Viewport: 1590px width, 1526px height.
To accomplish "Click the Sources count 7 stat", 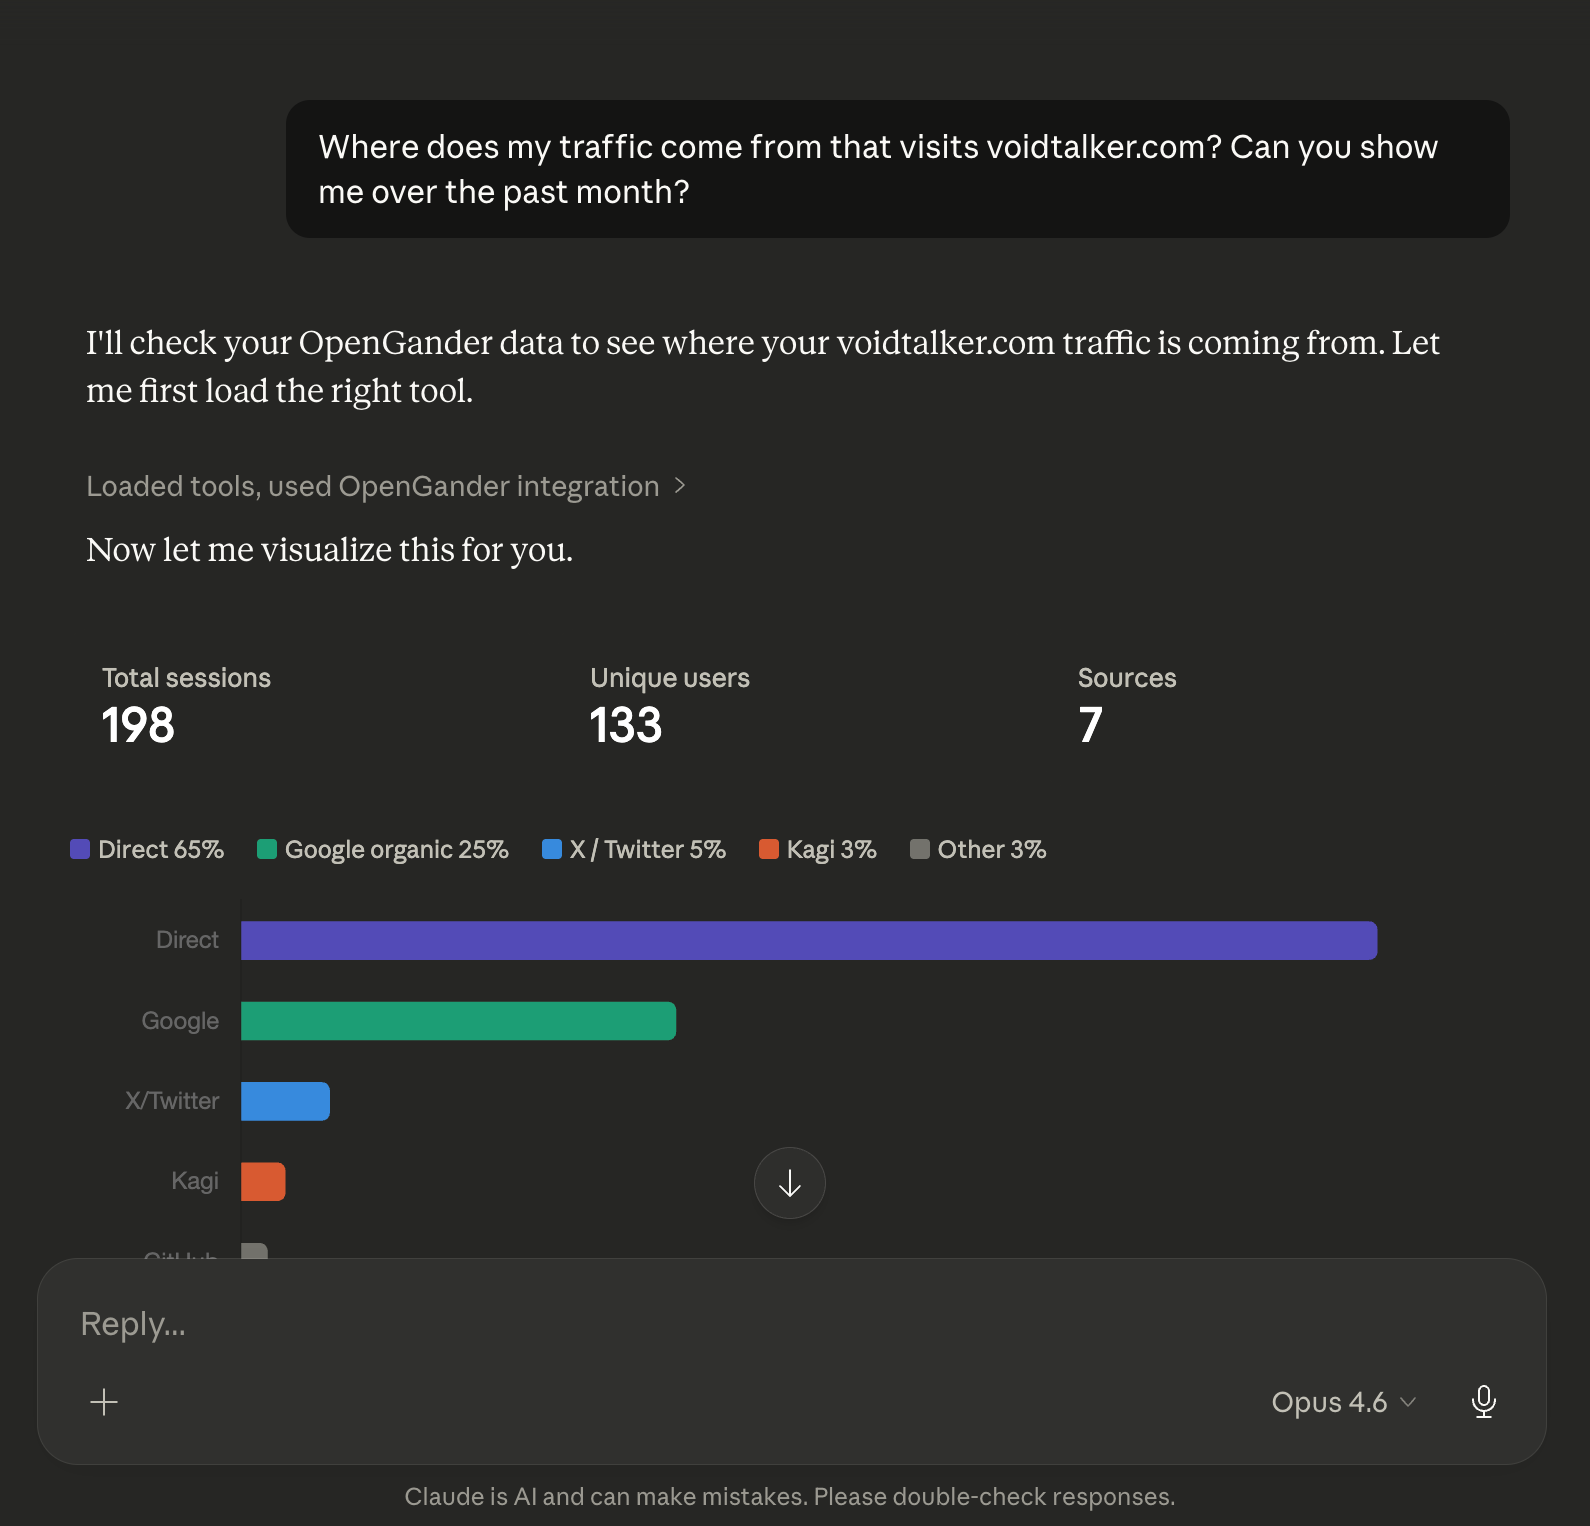I will [x=1126, y=706].
